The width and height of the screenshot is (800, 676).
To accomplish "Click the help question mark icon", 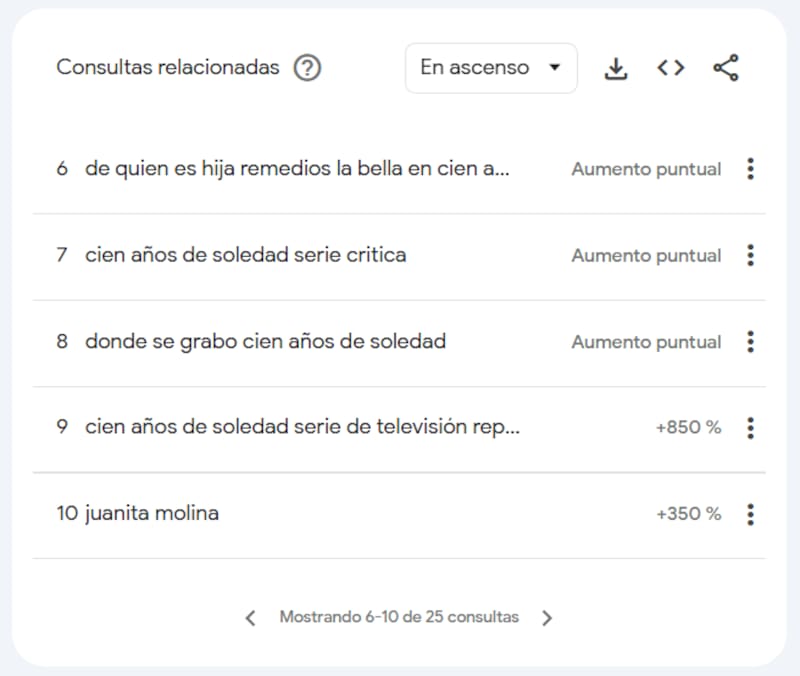I will 307,68.
